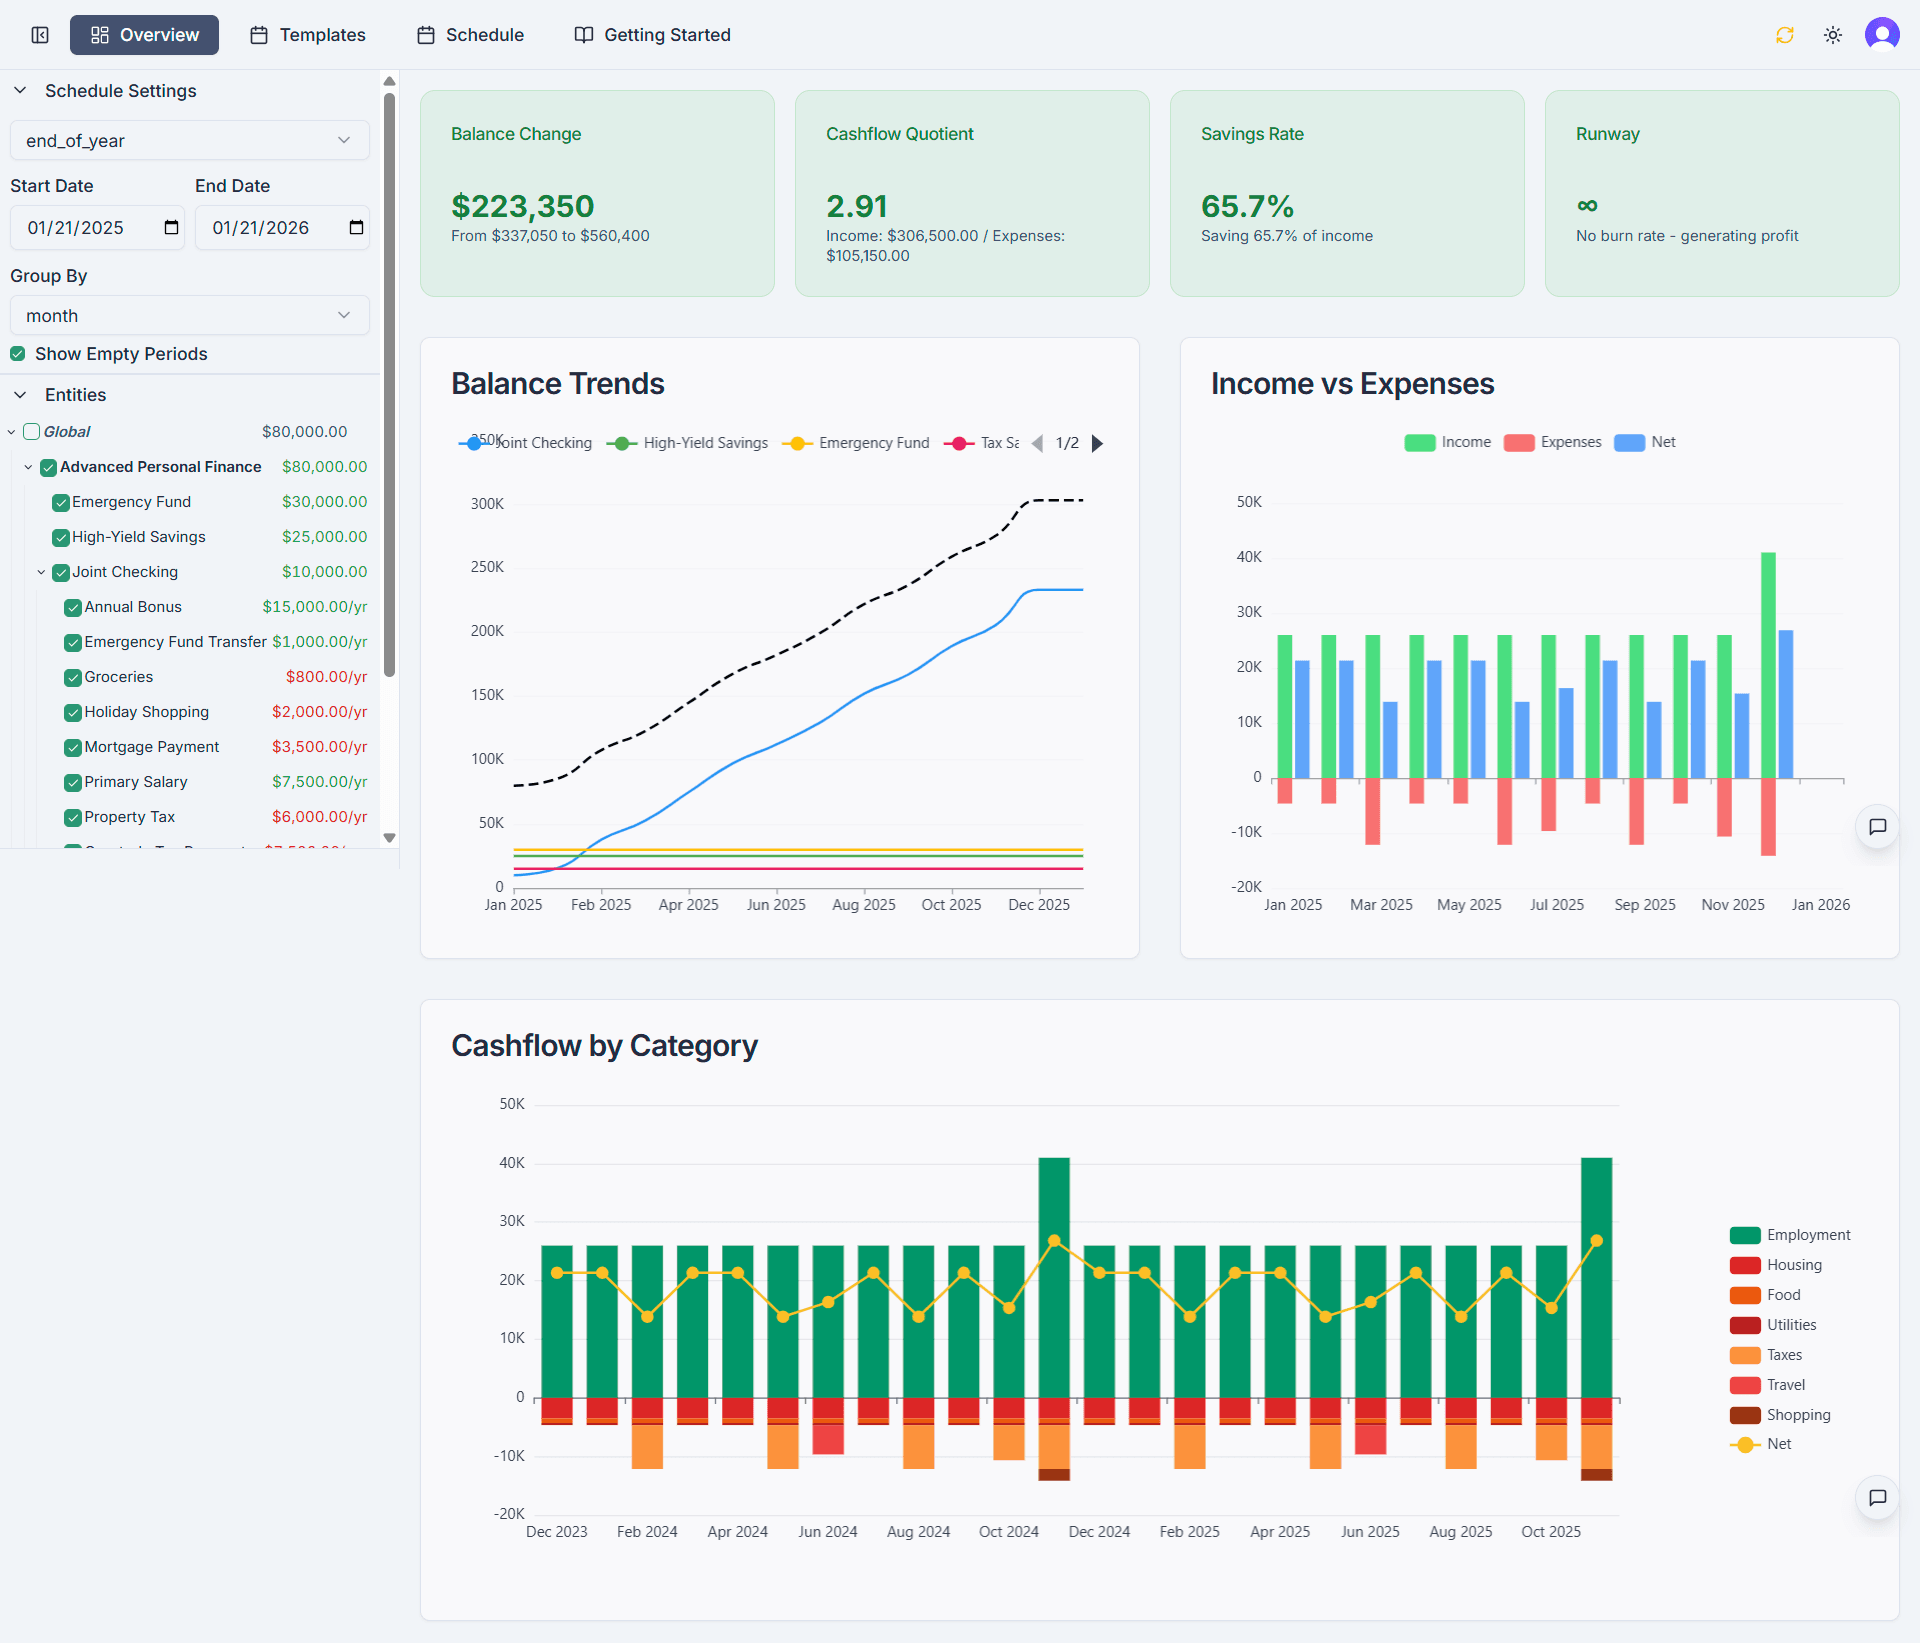This screenshot has height=1643, width=1920.
Task: Toggle the Expenses legend color swatch
Action: pyautogui.click(x=1518, y=443)
